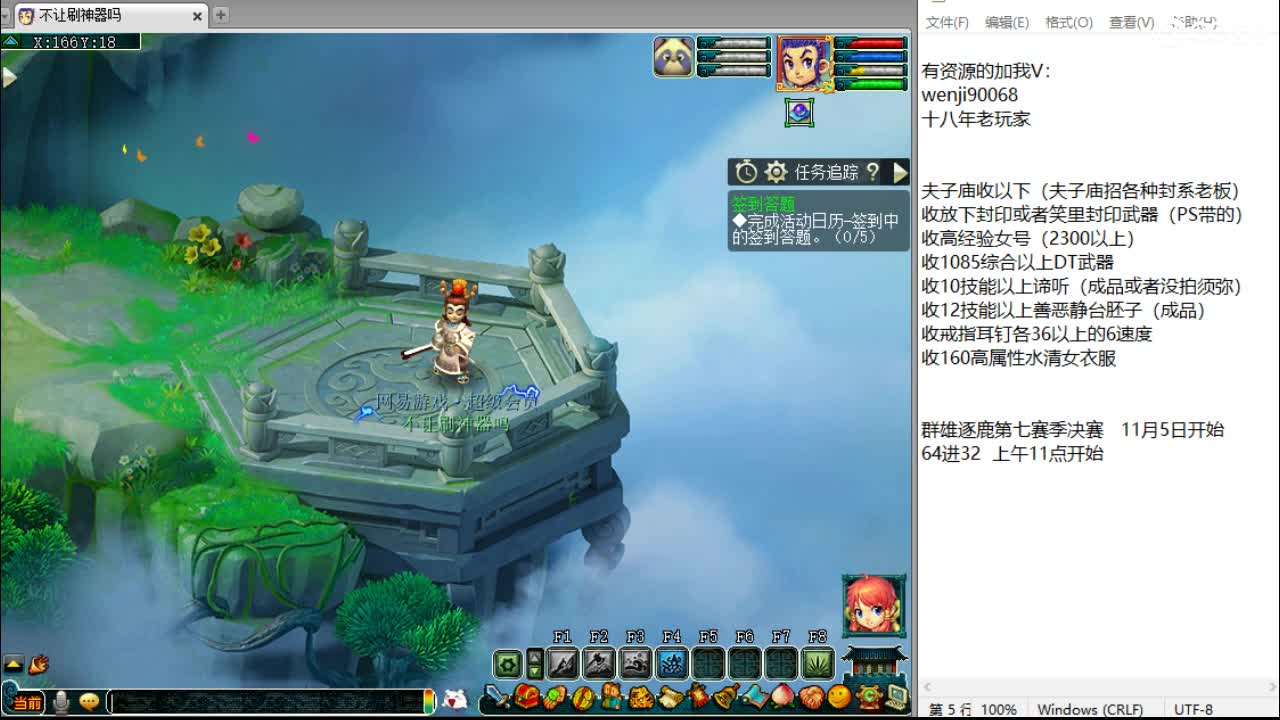1280x720 pixels.
Task: Click the pagoda building icon
Action: tap(873, 664)
